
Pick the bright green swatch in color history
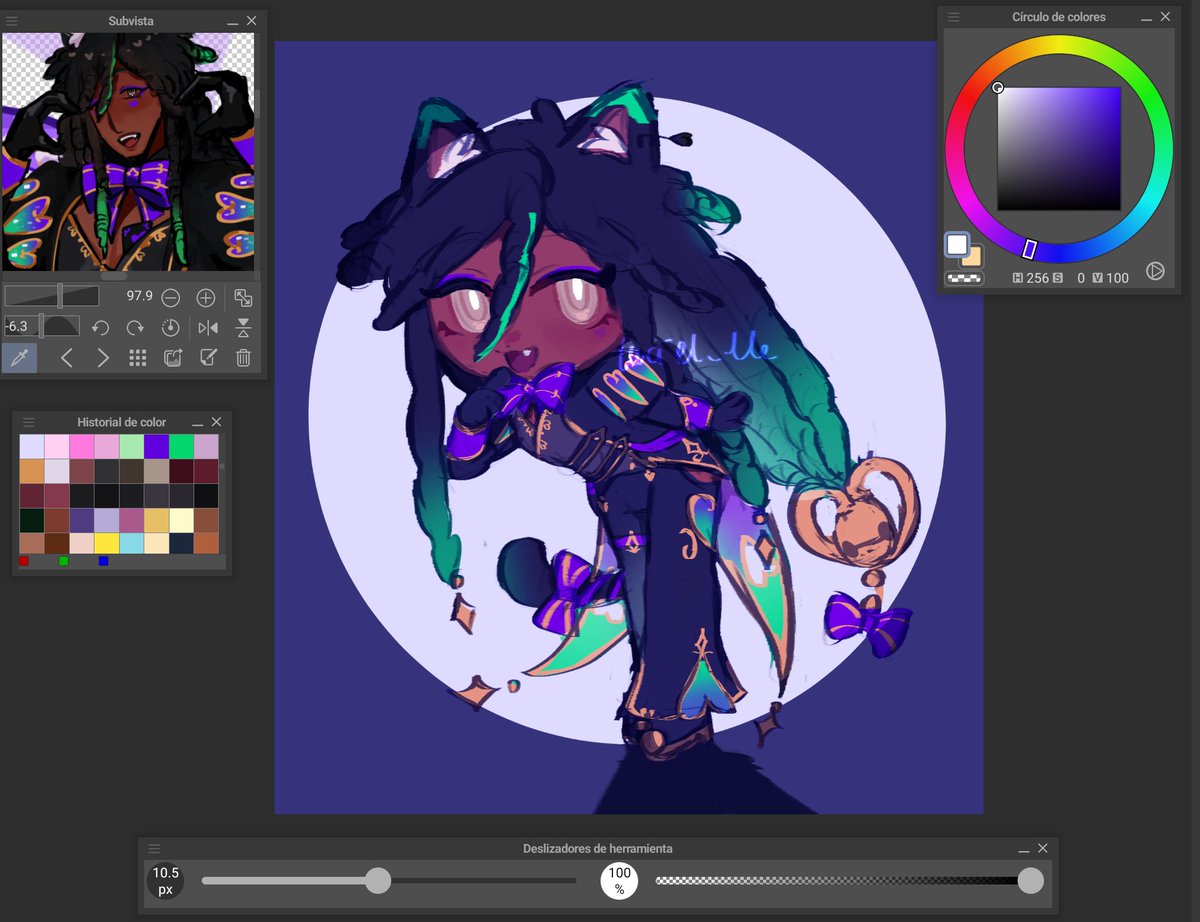(181, 446)
